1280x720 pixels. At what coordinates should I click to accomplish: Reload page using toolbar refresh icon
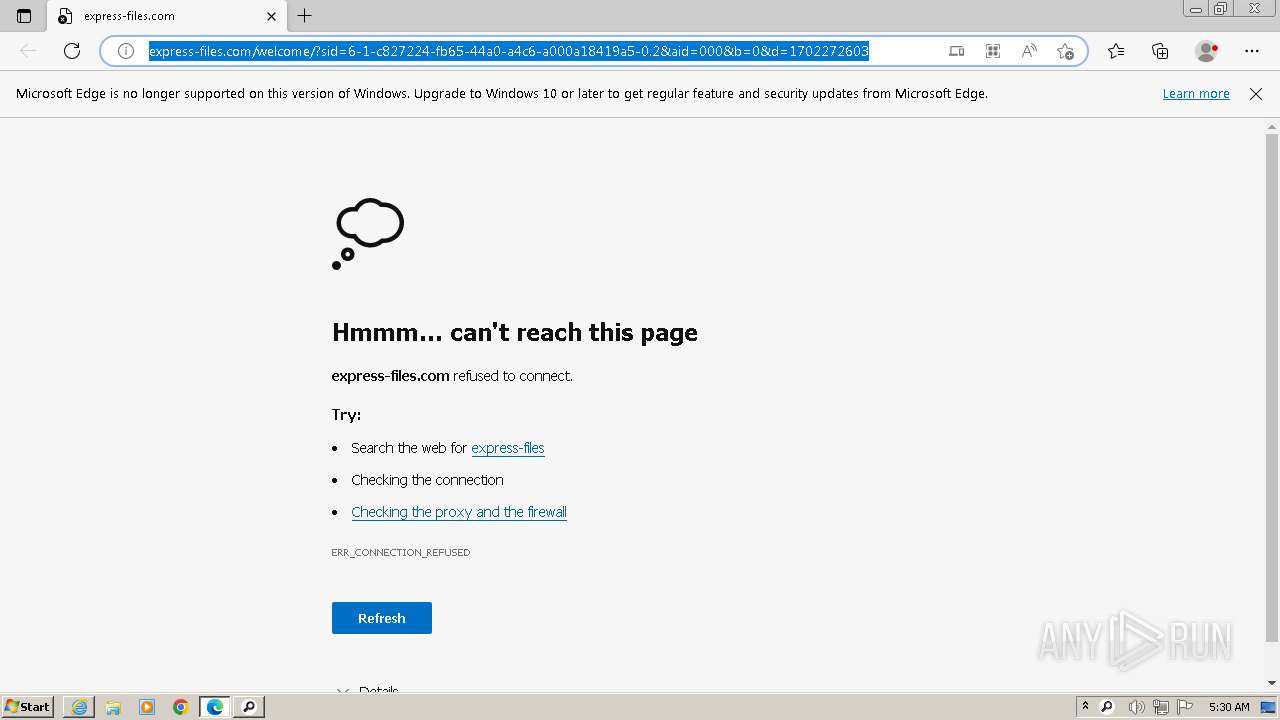[x=72, y=51]
